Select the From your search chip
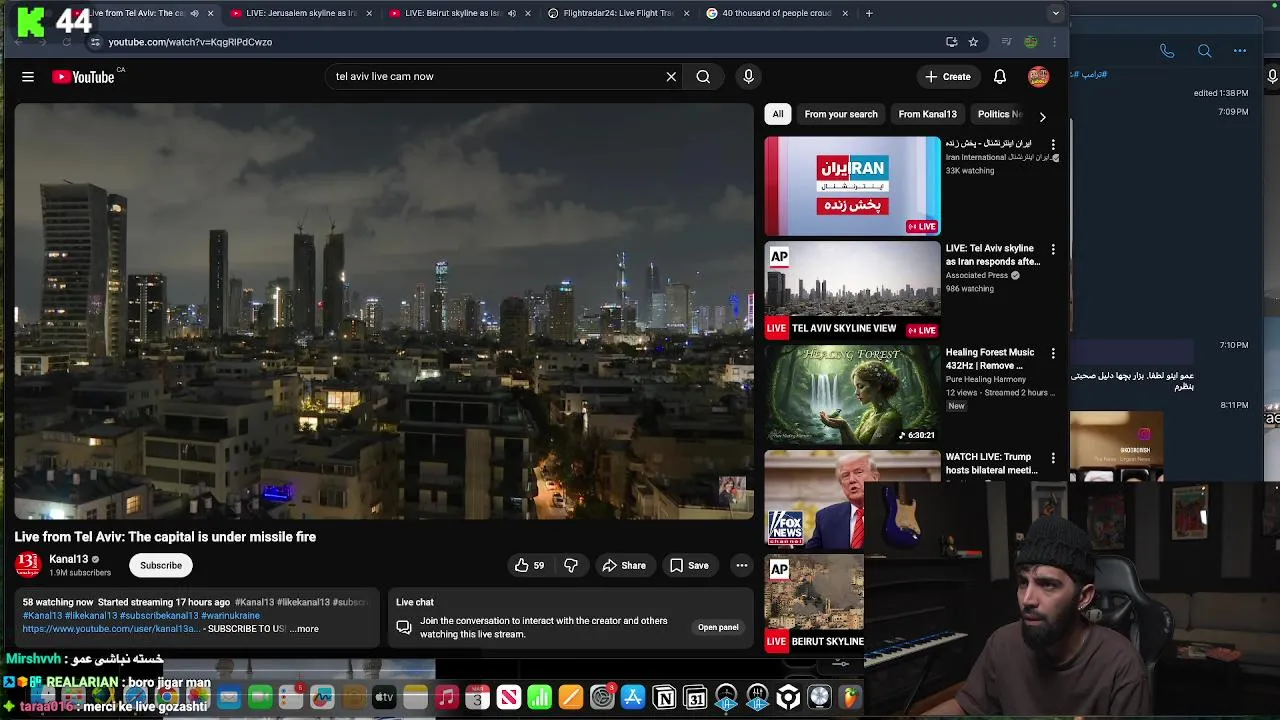The width and height of the screenshot is (1280, 720). click(x=841, y=114)
